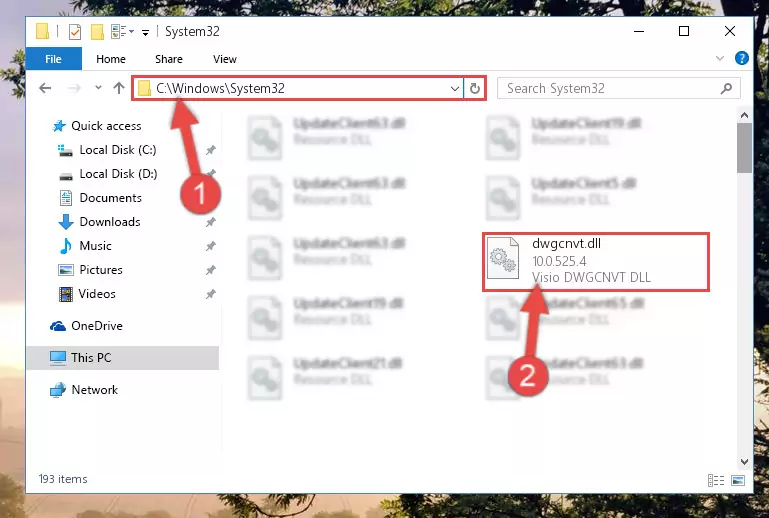Click the dwgcnvt.dll gear file icon

[503, 259]
